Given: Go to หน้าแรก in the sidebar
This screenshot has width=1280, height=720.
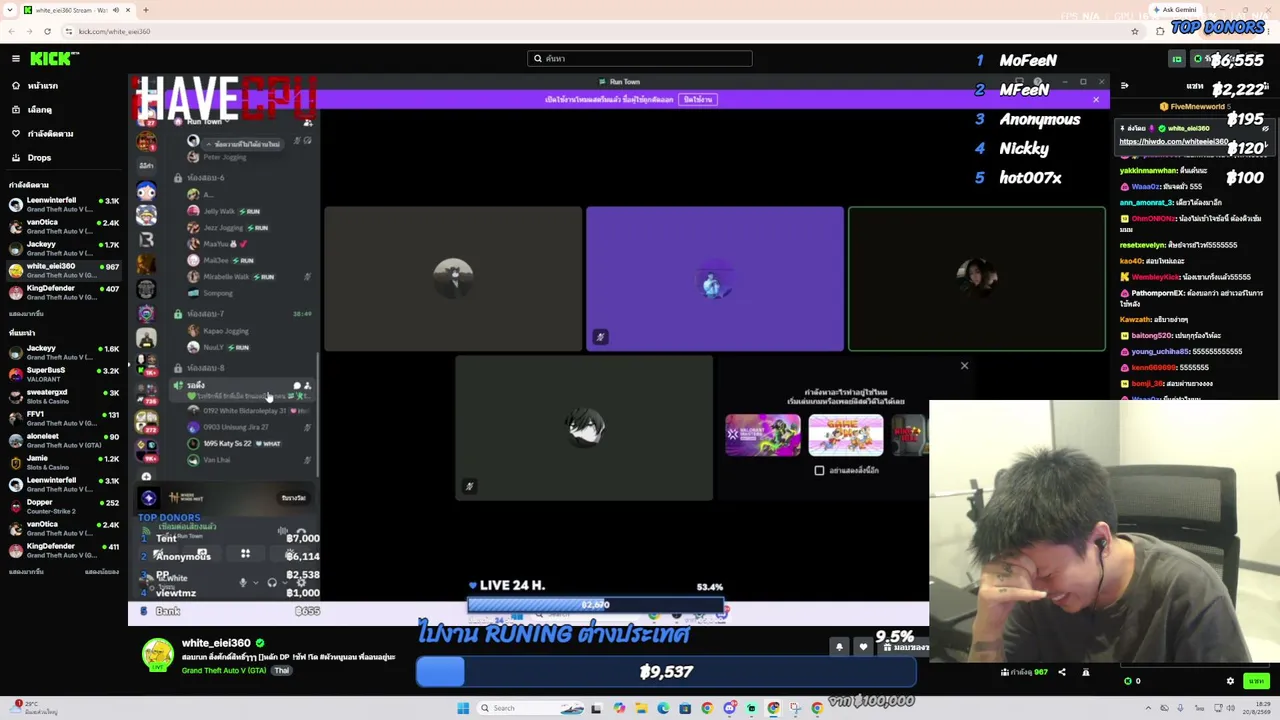Looking at the screenshot, I should 42,86.
